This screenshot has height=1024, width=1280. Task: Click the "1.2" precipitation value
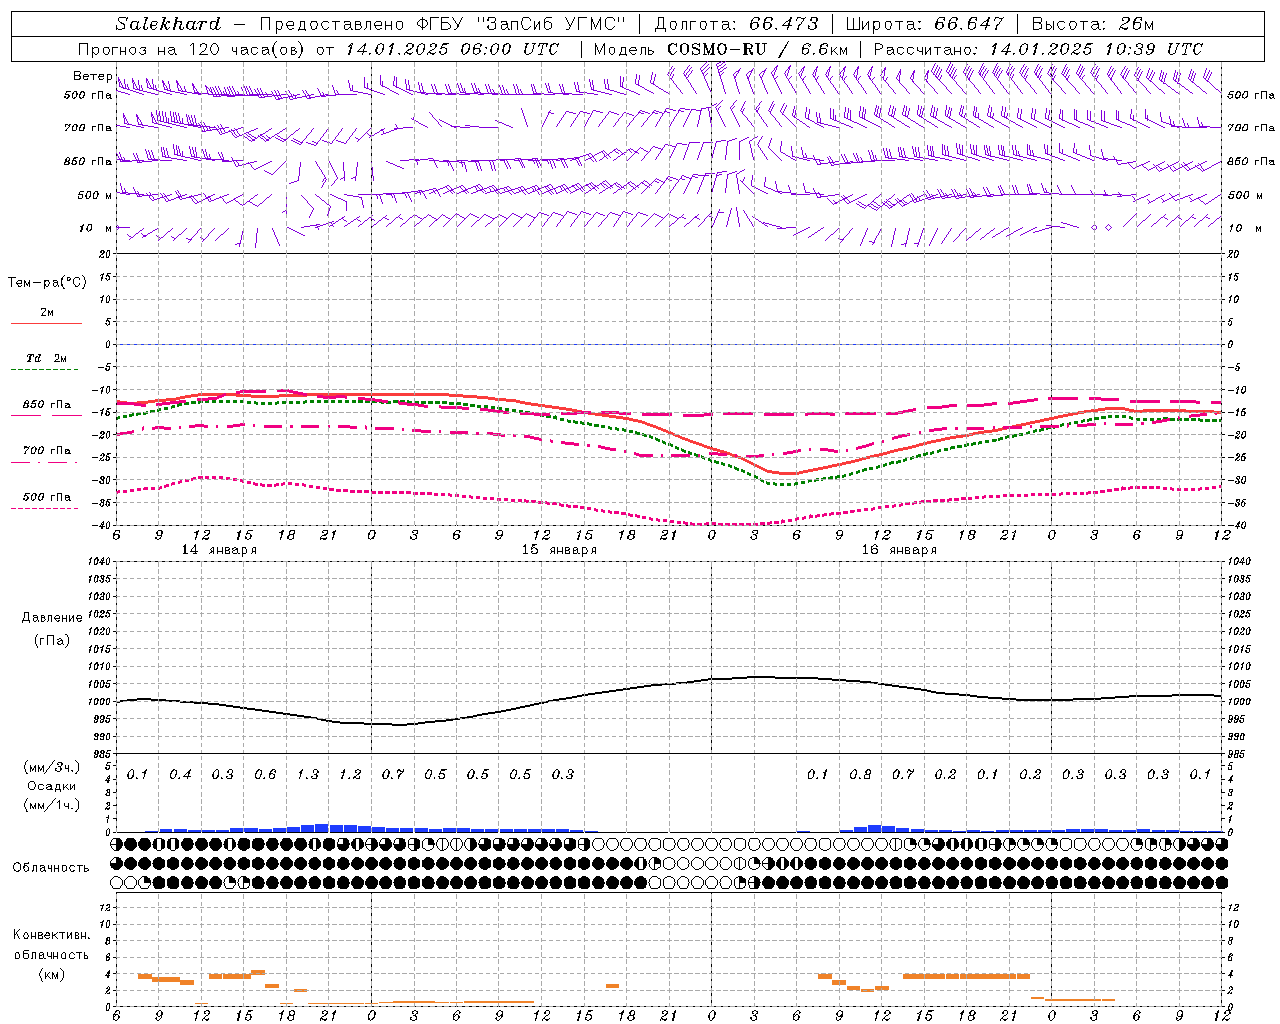350,774
